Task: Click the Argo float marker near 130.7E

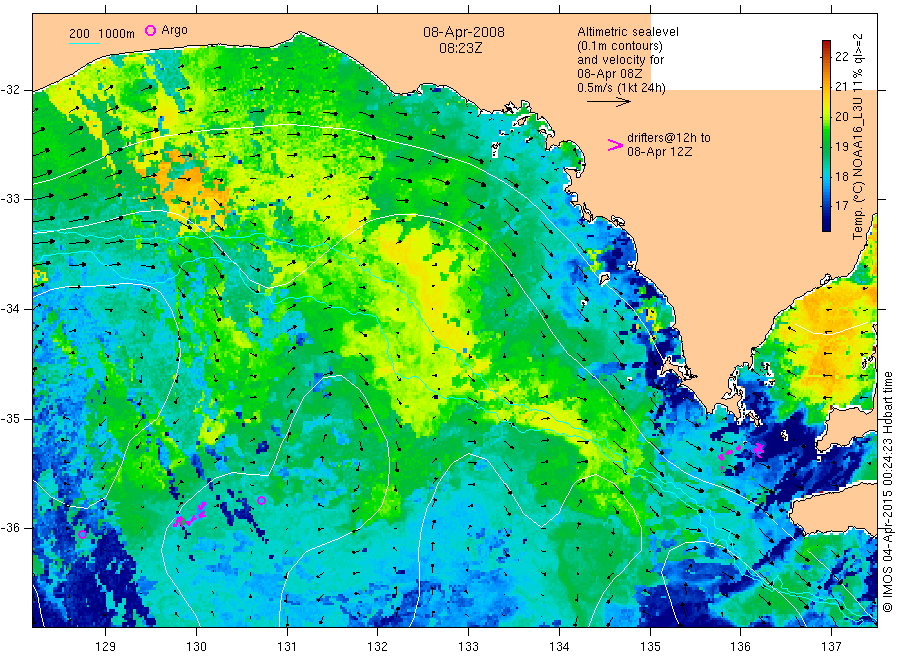Action: pos(261,500)
